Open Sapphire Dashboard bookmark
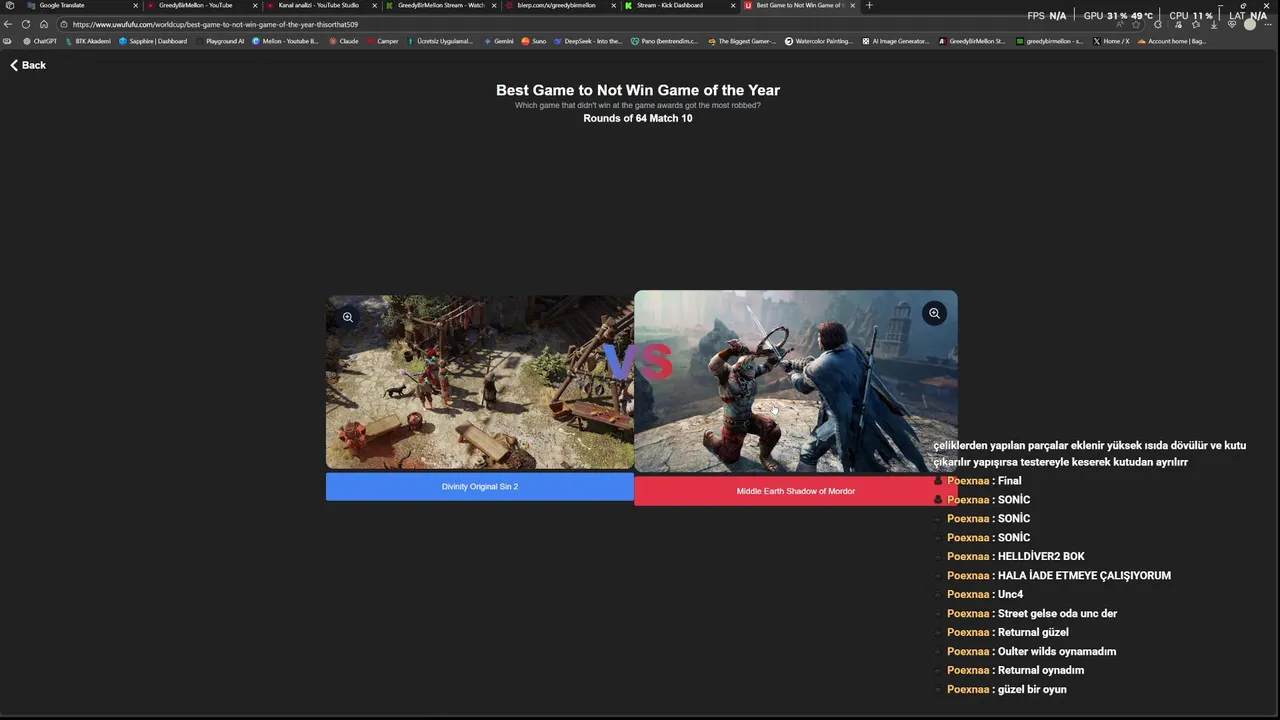 [x=153, y=41]
